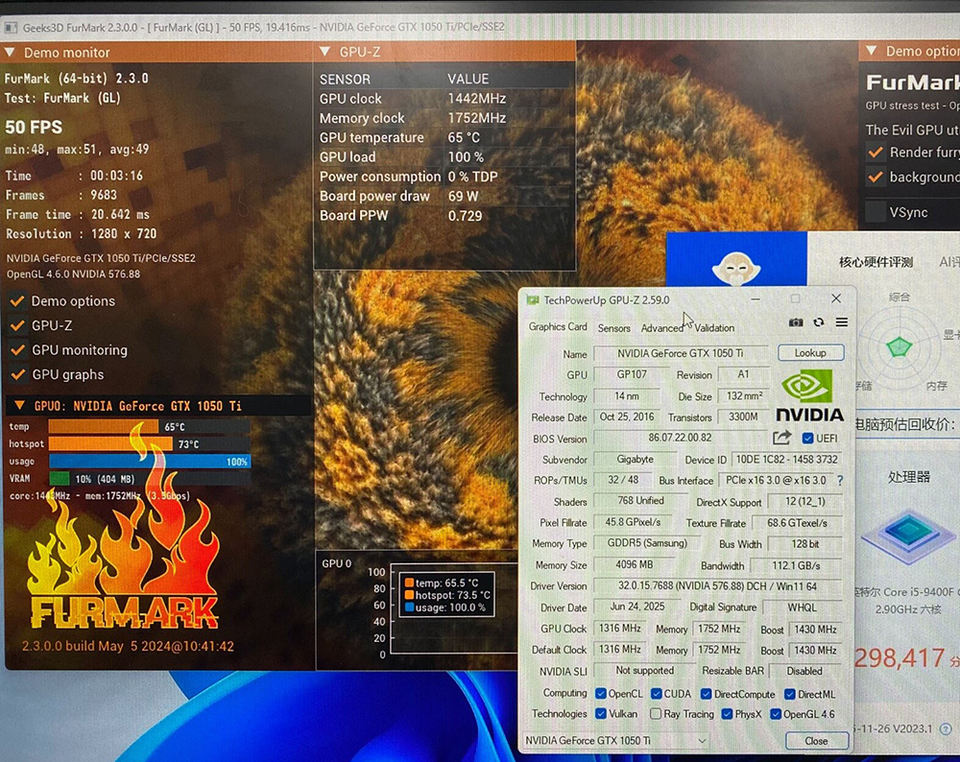Toggle the OpenGL 4.6 checkbox

click(775, 714)
